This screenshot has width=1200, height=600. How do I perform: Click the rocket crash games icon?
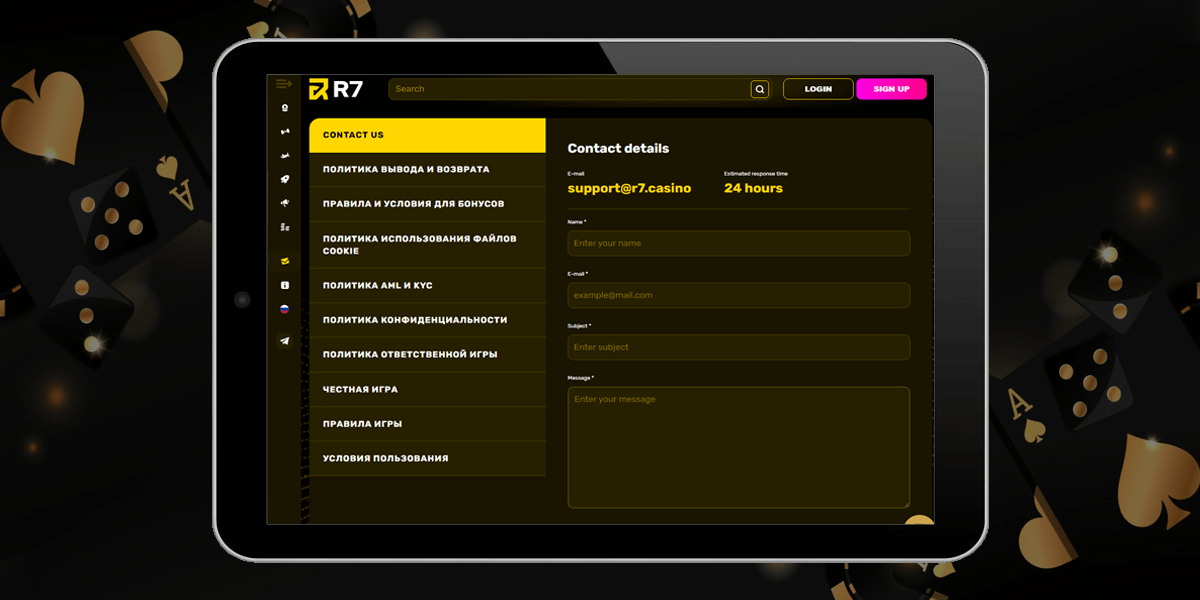pos(284,178)
